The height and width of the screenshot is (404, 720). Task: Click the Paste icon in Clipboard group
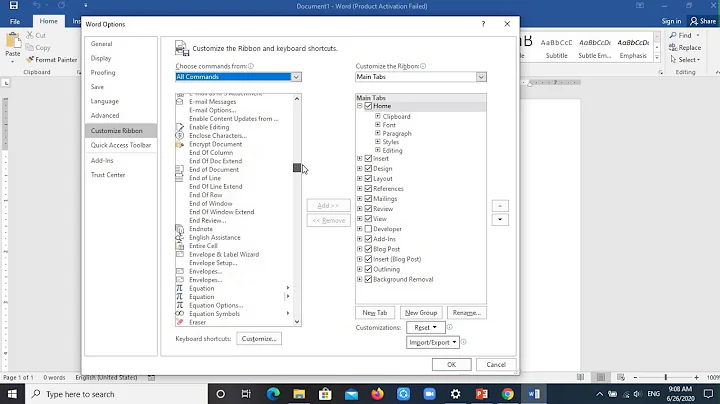(x=13, y=41)
